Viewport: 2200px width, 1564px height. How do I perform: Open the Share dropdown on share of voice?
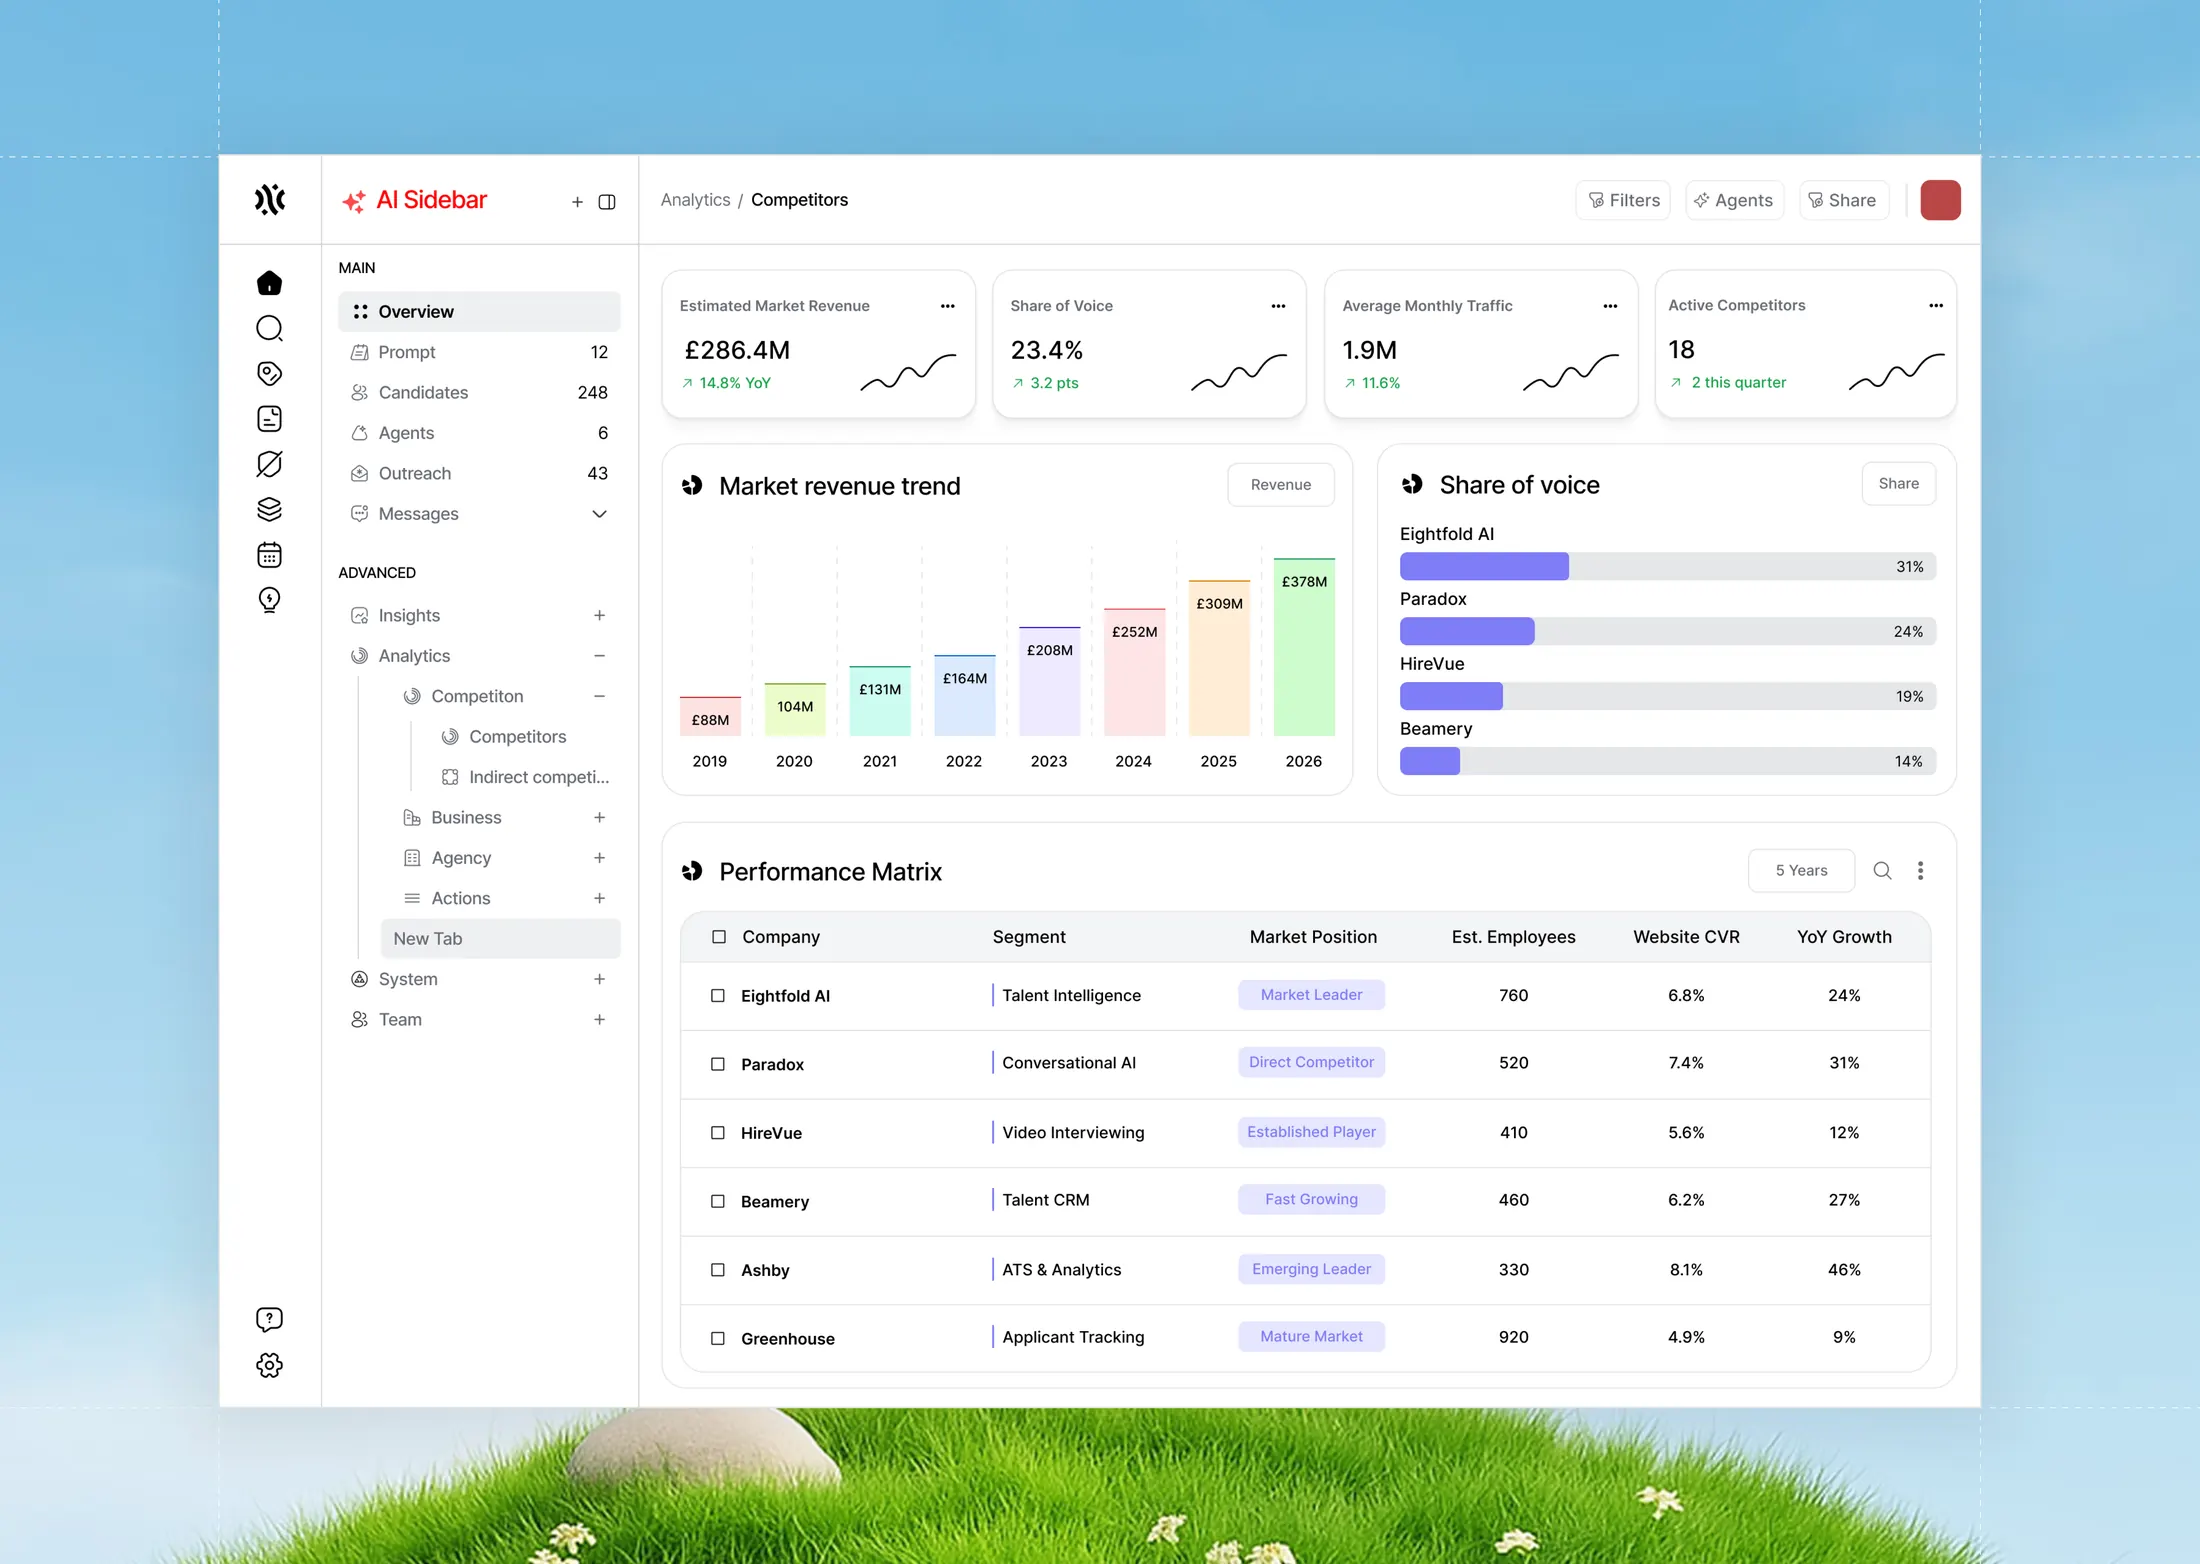point(1899,484)
